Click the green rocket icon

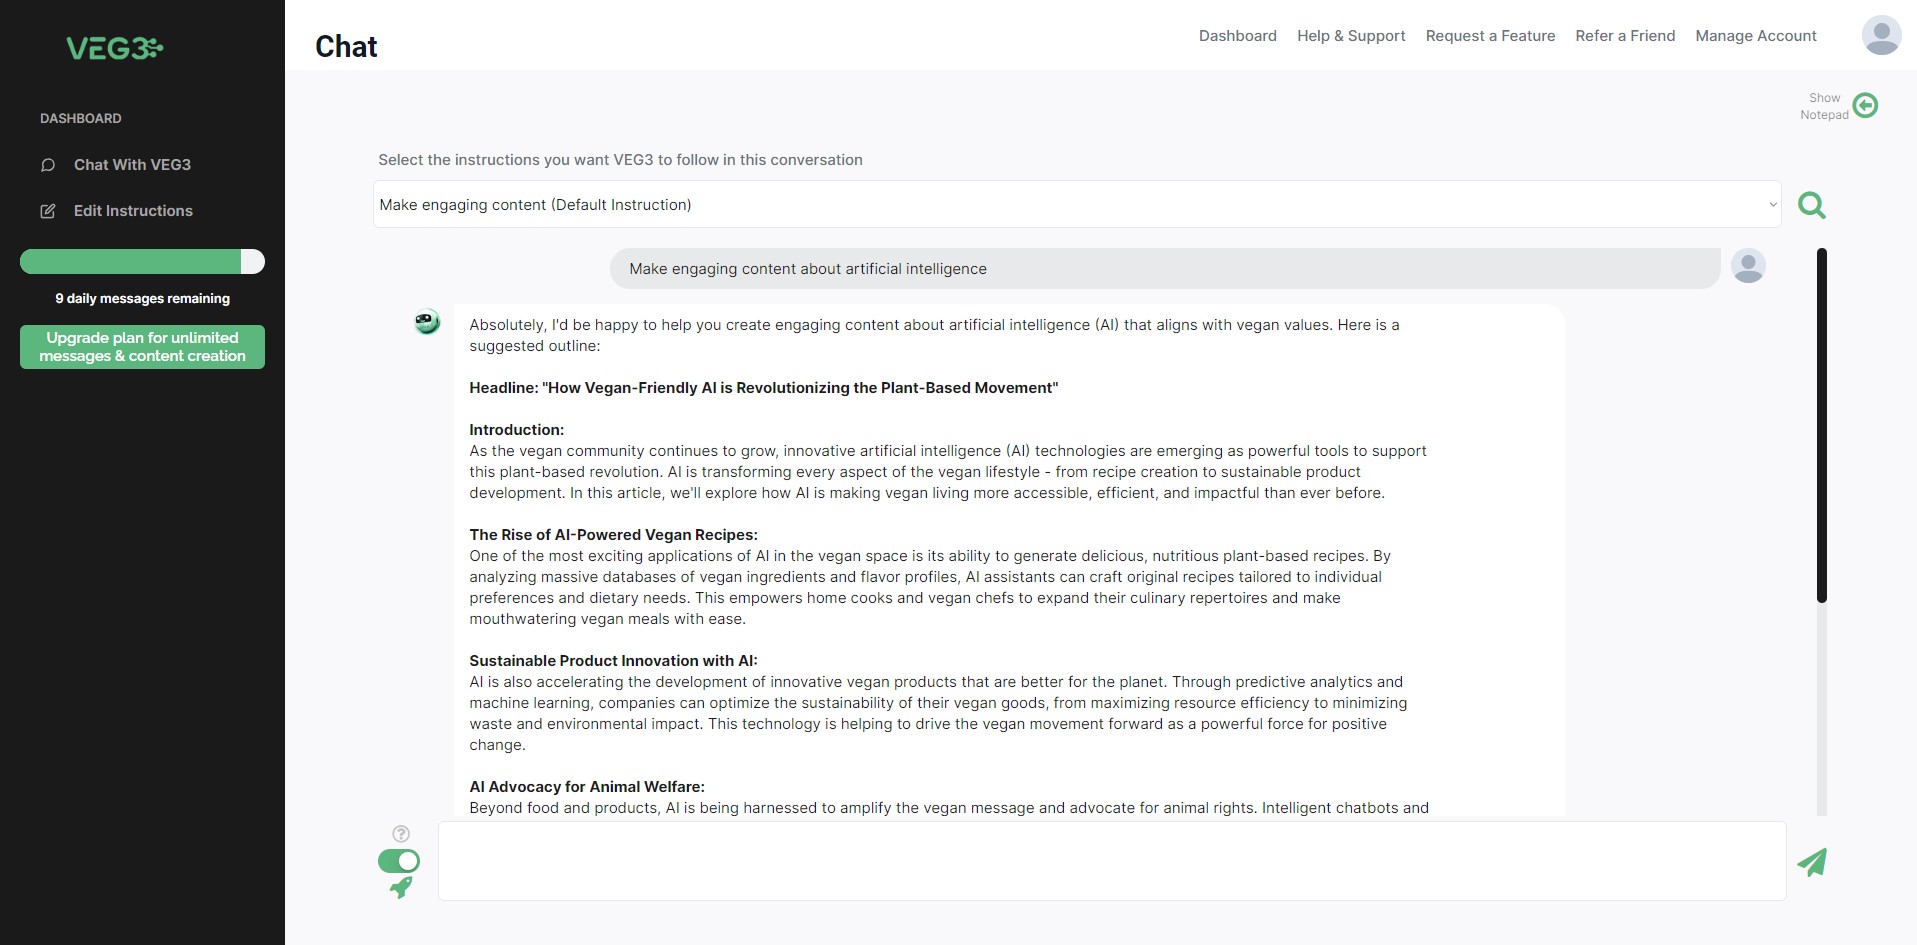(x=401, y=887)
